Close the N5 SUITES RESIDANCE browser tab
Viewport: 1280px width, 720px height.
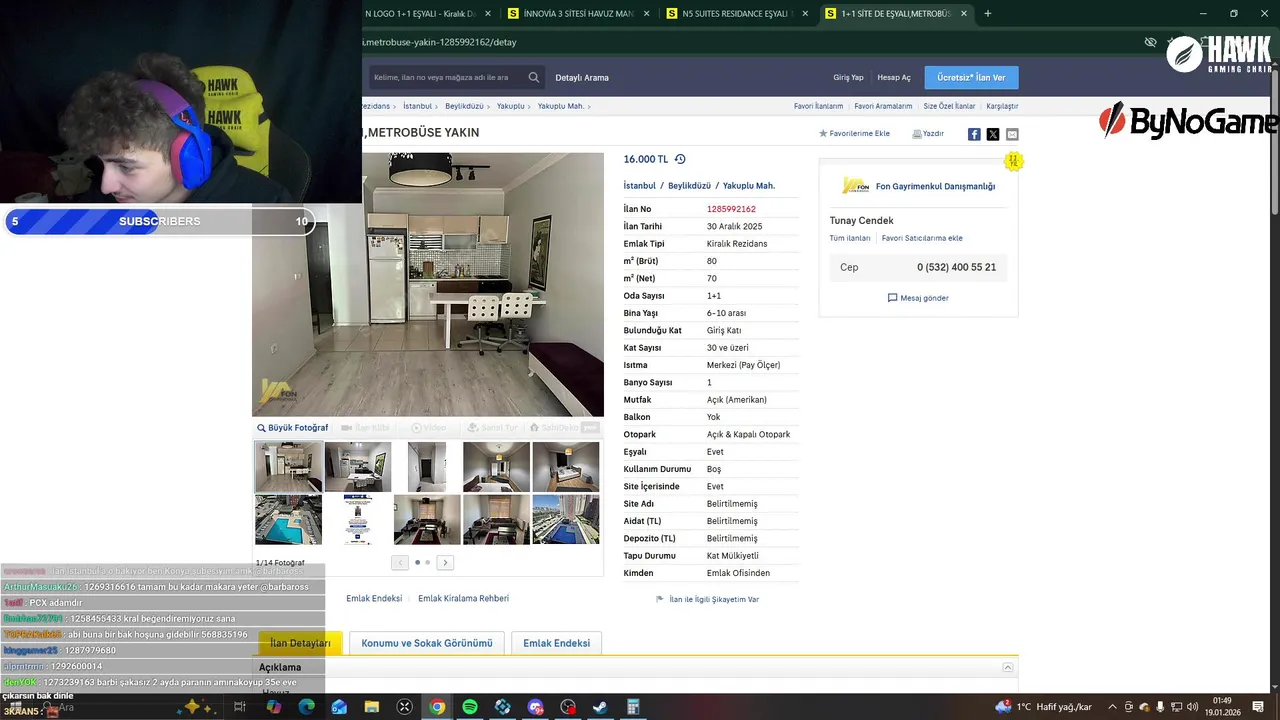(805, 14)
